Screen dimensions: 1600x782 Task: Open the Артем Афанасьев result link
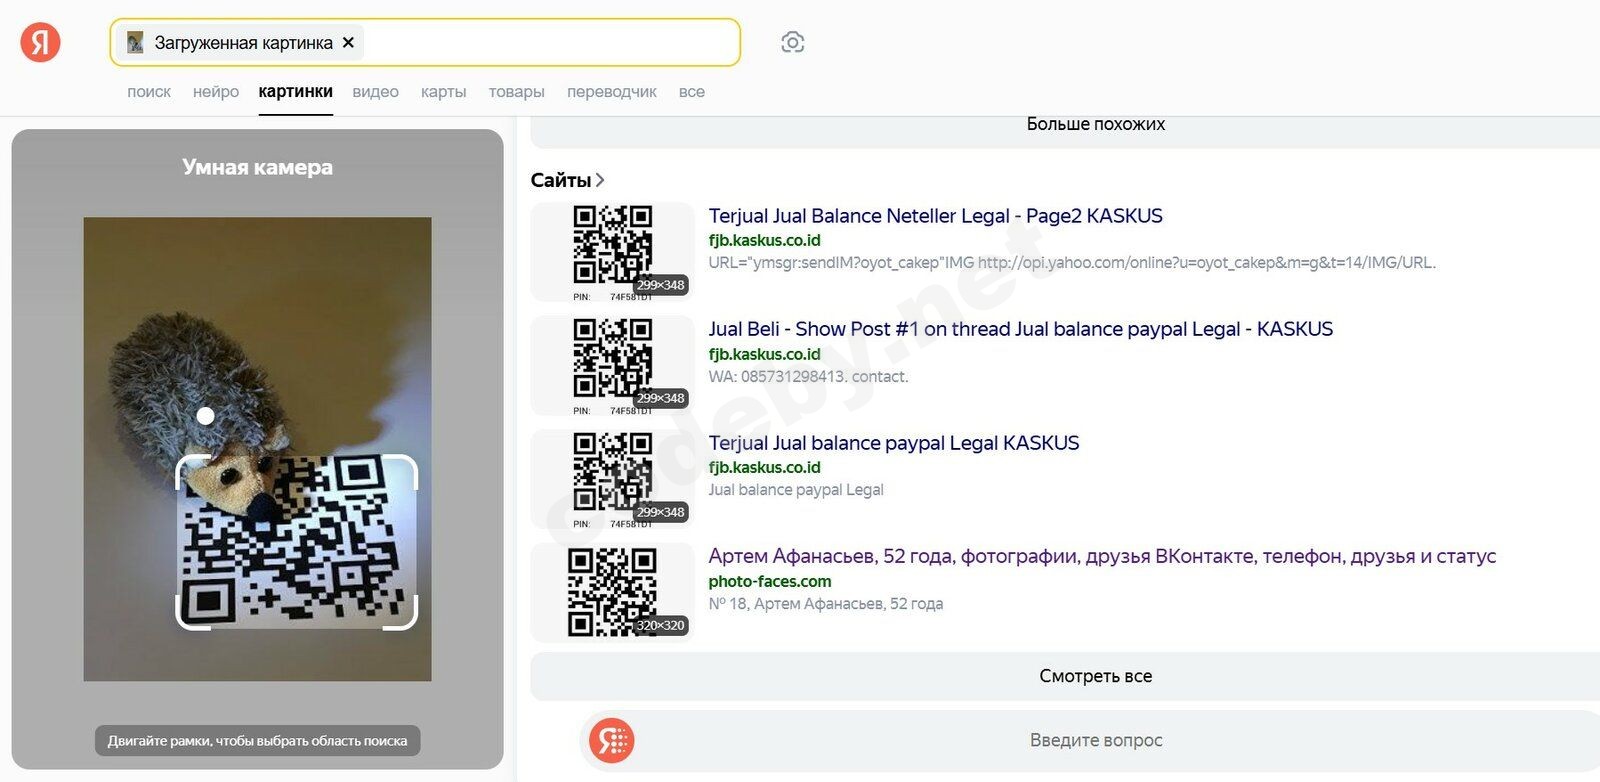tap(1102, 556)
